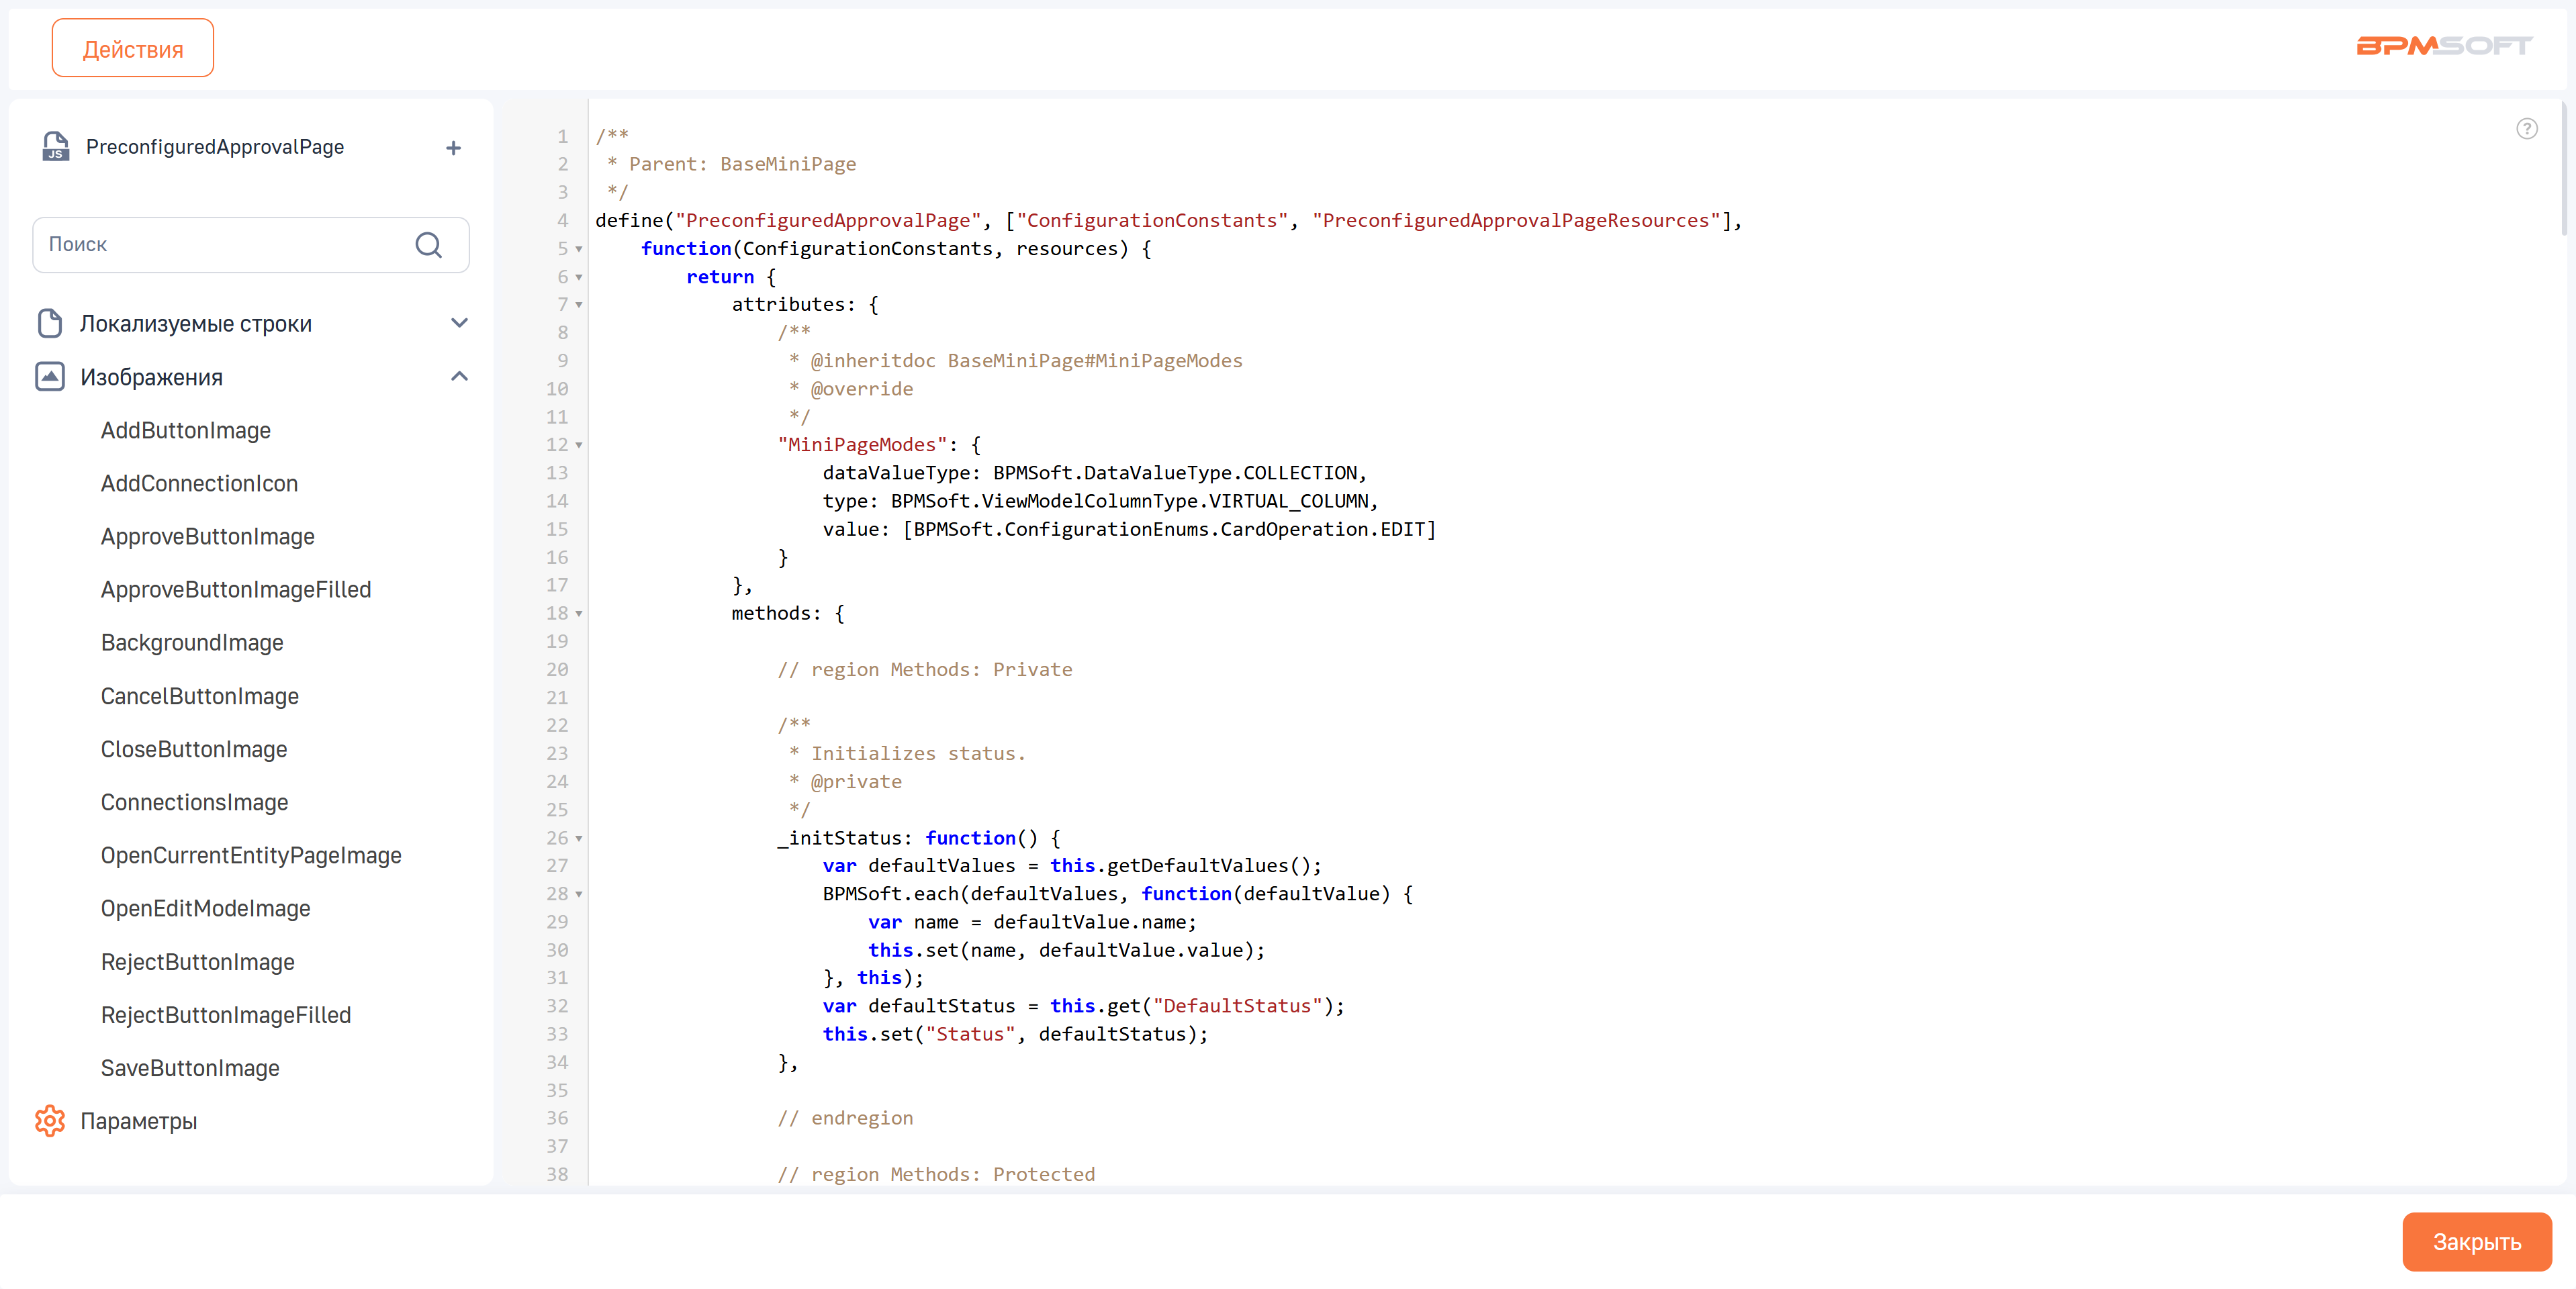
Task: Expand the Локализуемые строки section chevron
Action: (x=459, y=323)
